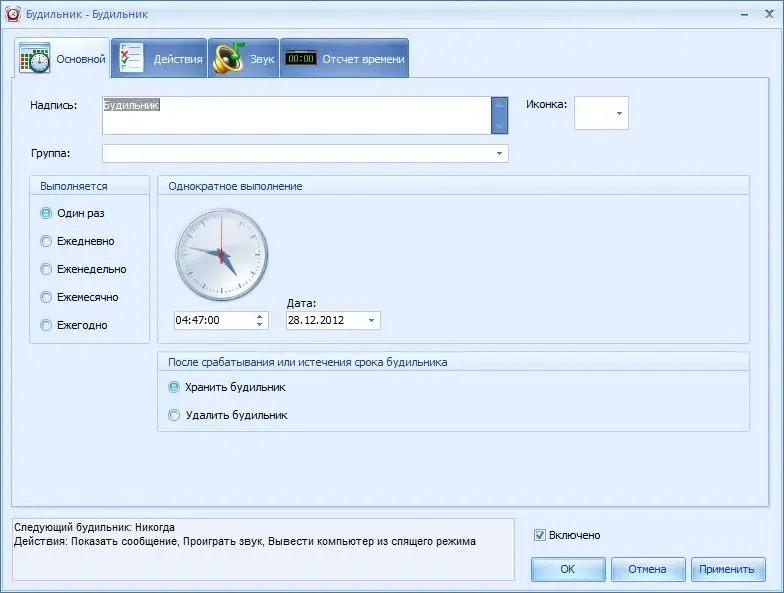Click the speaker icon of Звук tab

229,58
